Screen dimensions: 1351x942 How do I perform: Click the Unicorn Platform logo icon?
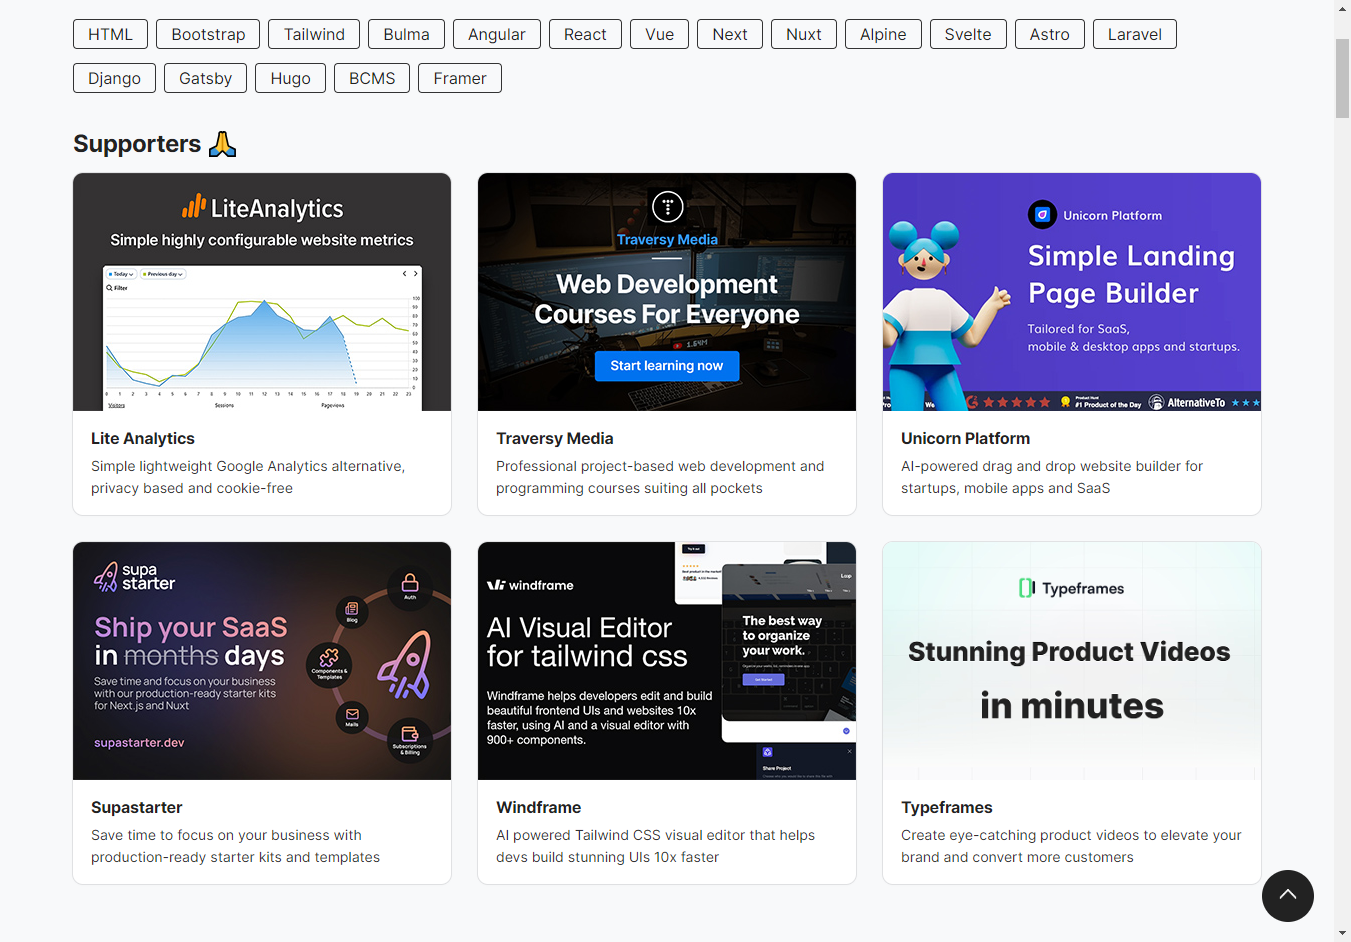[x=1042, y=214]
